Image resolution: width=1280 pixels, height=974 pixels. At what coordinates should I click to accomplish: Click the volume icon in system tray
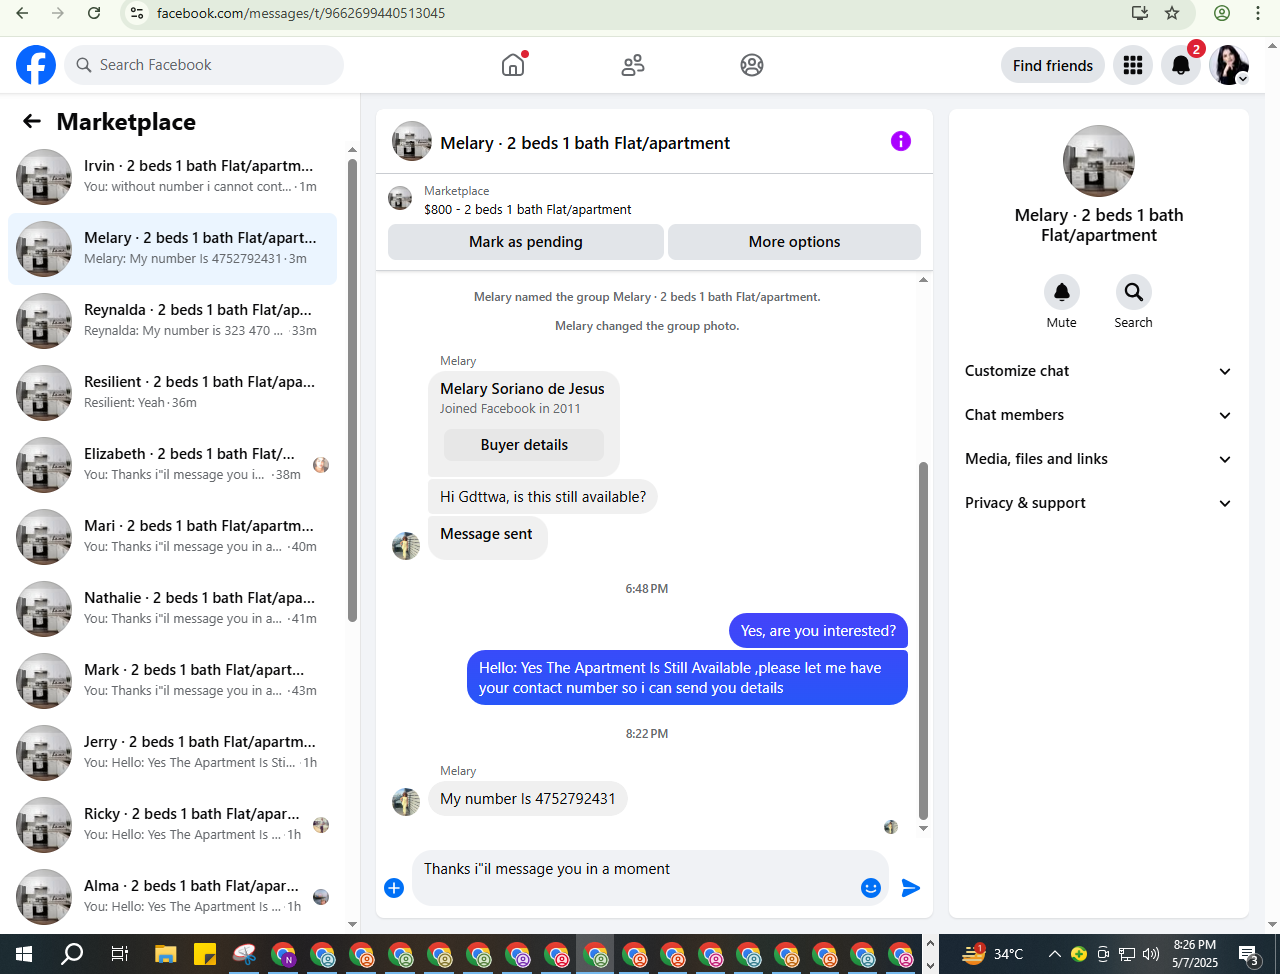point(1151,954)
